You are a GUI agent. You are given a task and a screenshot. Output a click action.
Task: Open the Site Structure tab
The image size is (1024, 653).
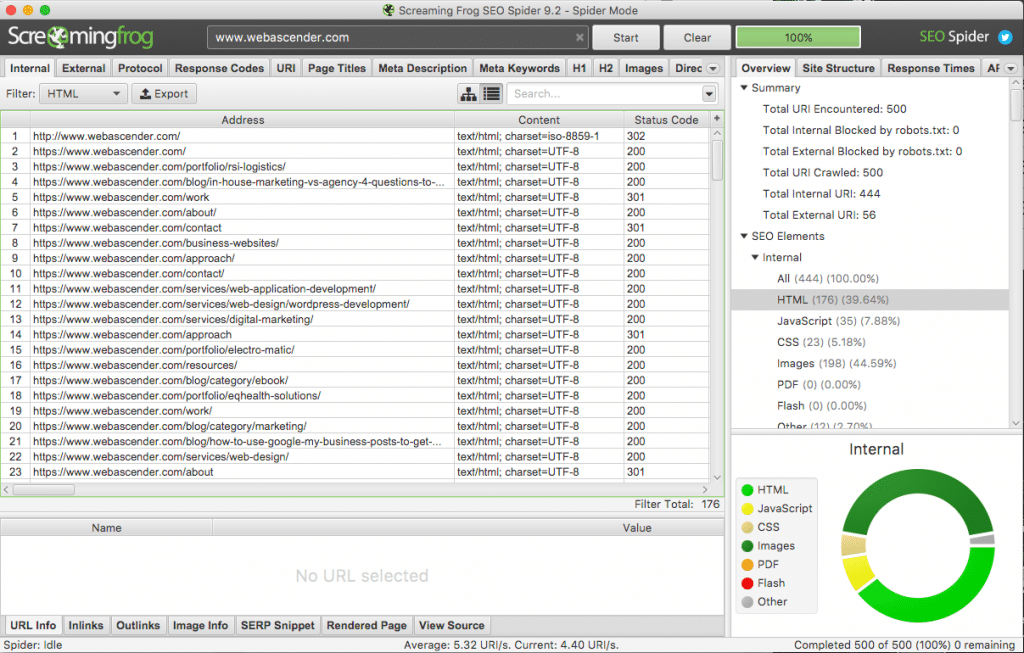pos(838,67)
